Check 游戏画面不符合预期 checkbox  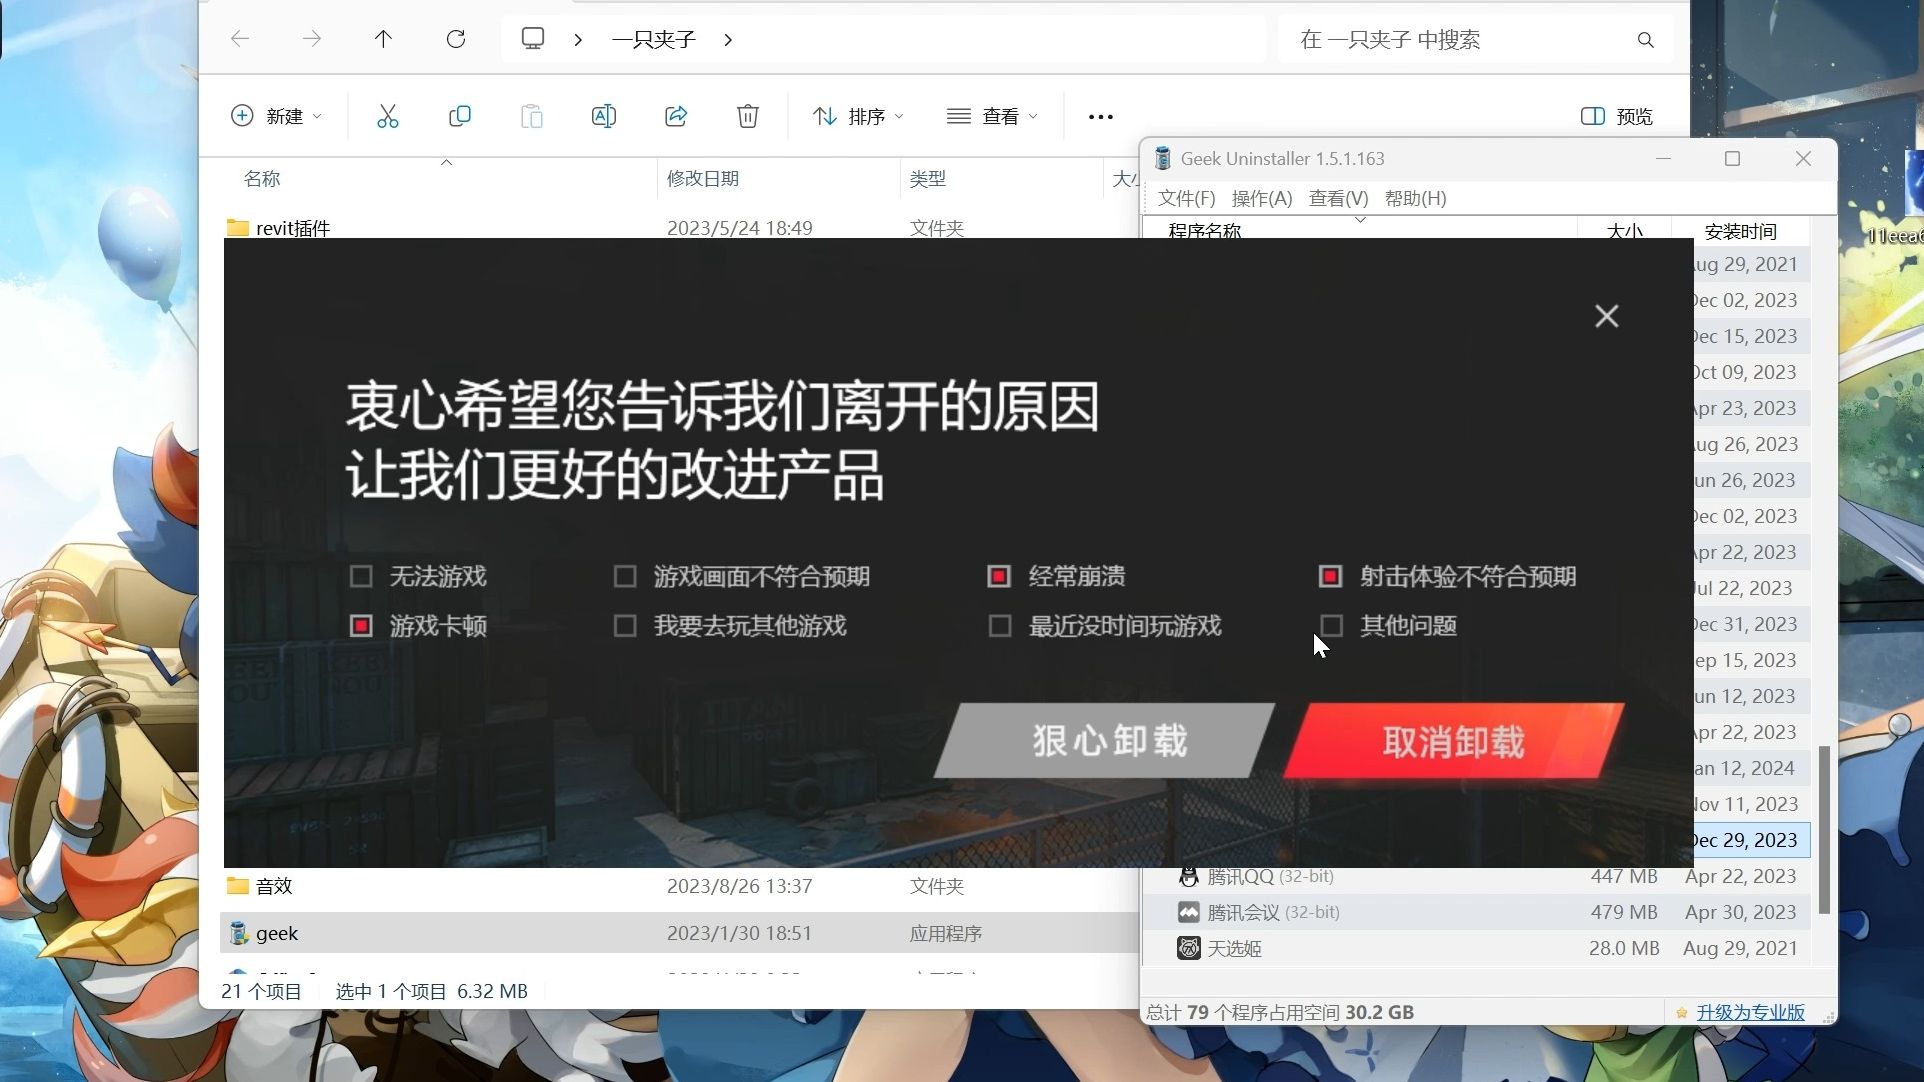625,576
